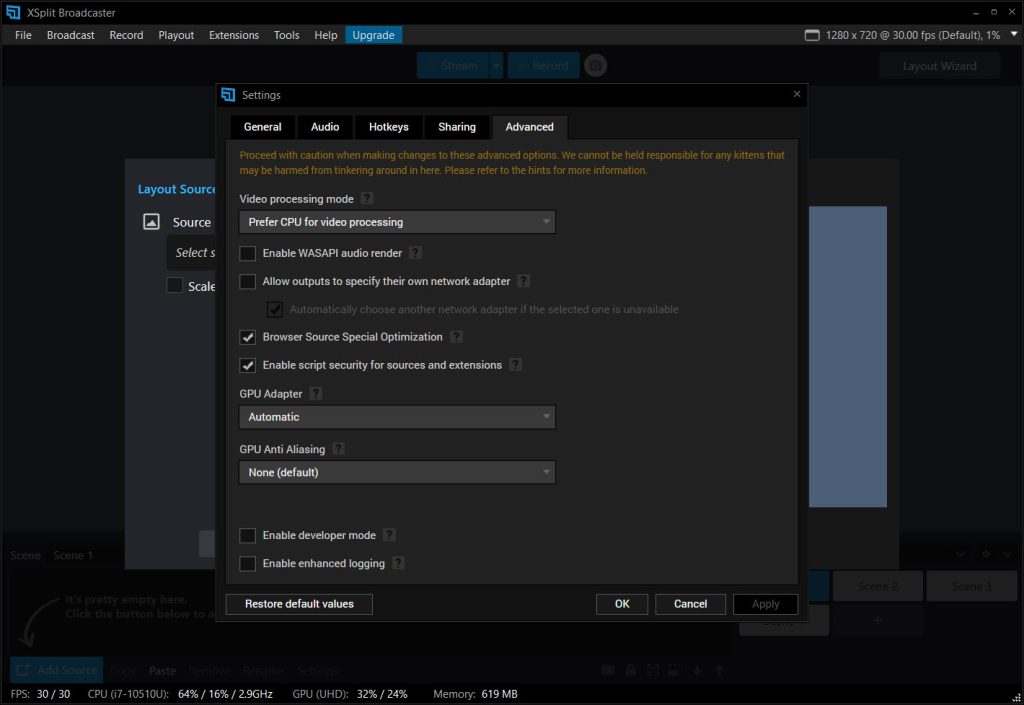Open the Extensions menu
This screenshot has height=705, width=1024.
[x=234, y=35]
